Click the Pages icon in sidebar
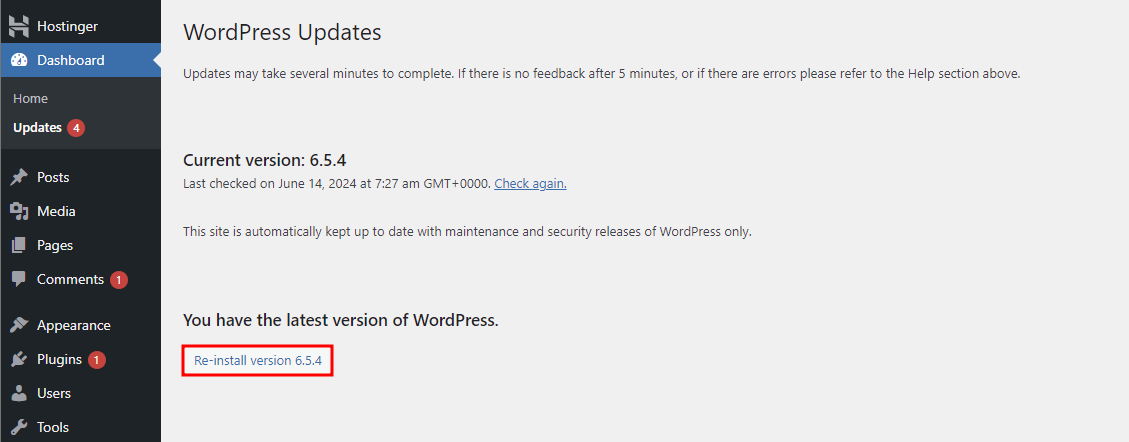This screenshot has width=1129, height=442. click(x=19, y=245)
